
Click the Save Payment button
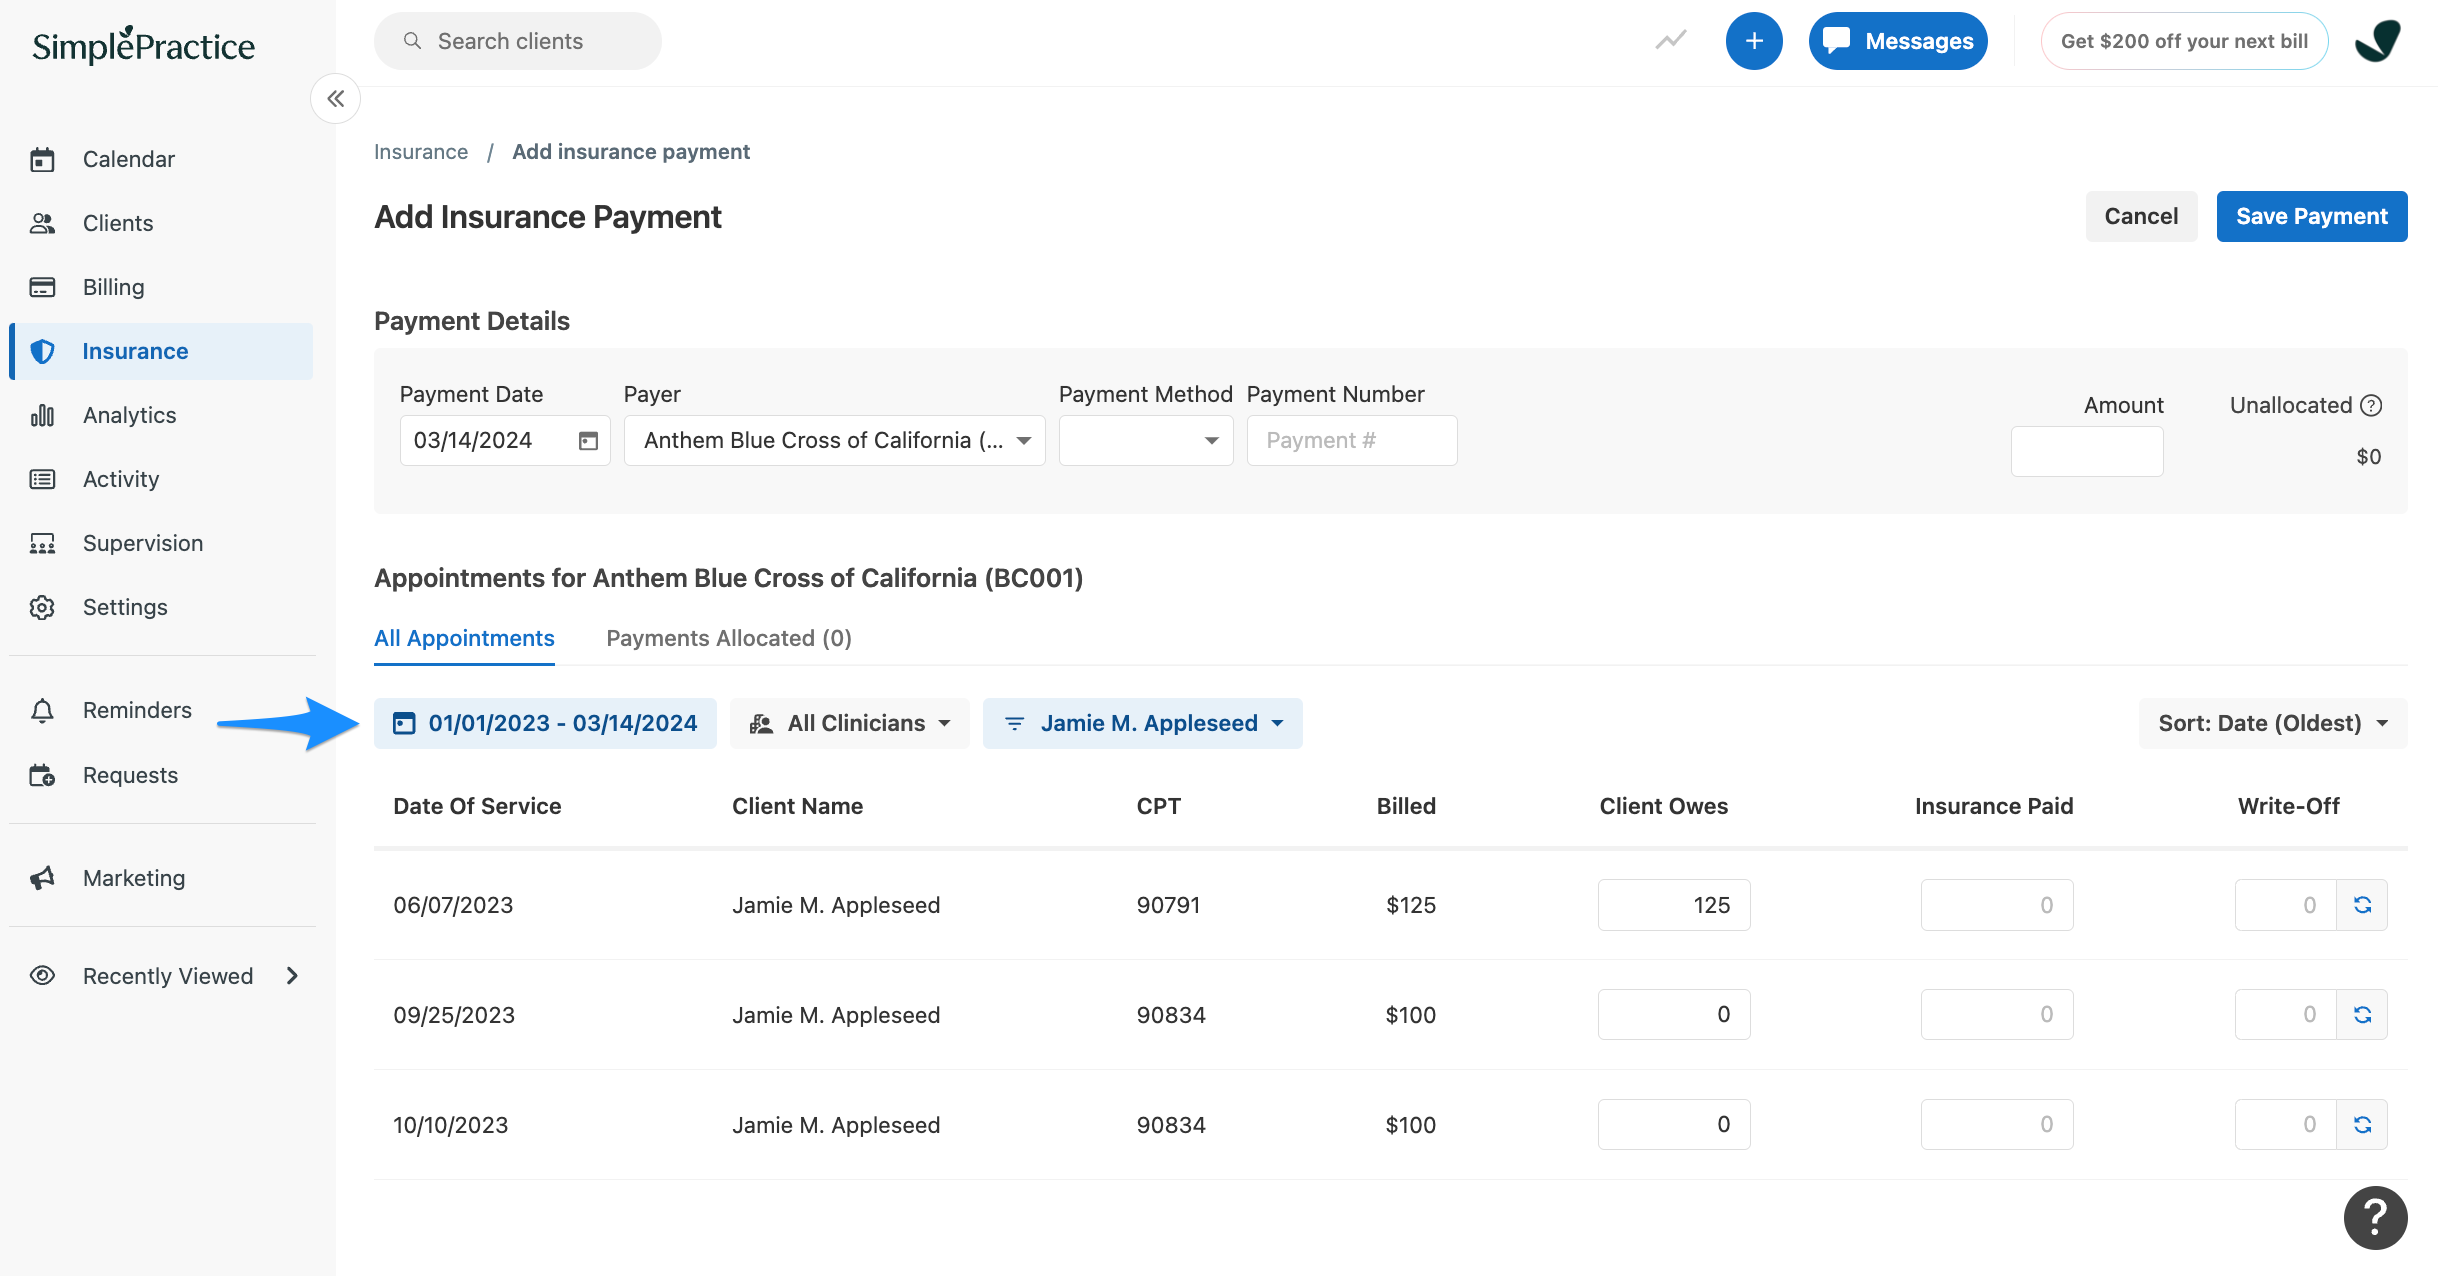(2312, 216)
